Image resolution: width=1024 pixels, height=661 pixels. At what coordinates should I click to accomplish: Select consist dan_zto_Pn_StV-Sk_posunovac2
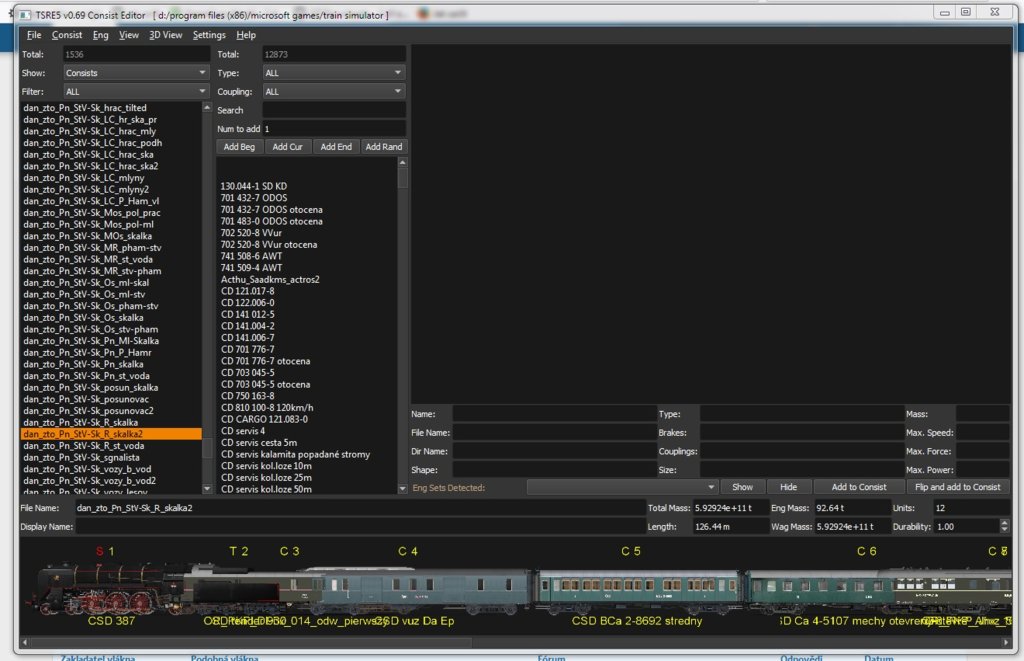tap(88, 411)
